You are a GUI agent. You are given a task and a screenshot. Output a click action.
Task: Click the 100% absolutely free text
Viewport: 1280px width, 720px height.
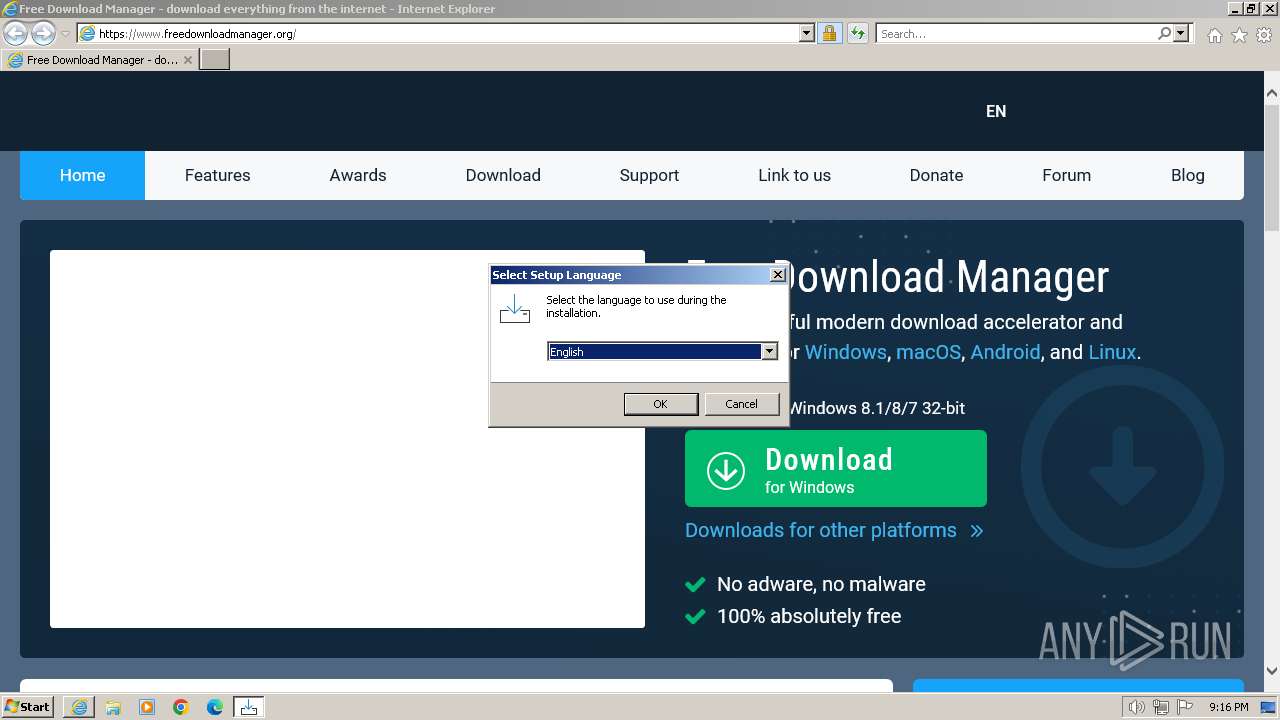pyautogui.click(x=809, y=616)
